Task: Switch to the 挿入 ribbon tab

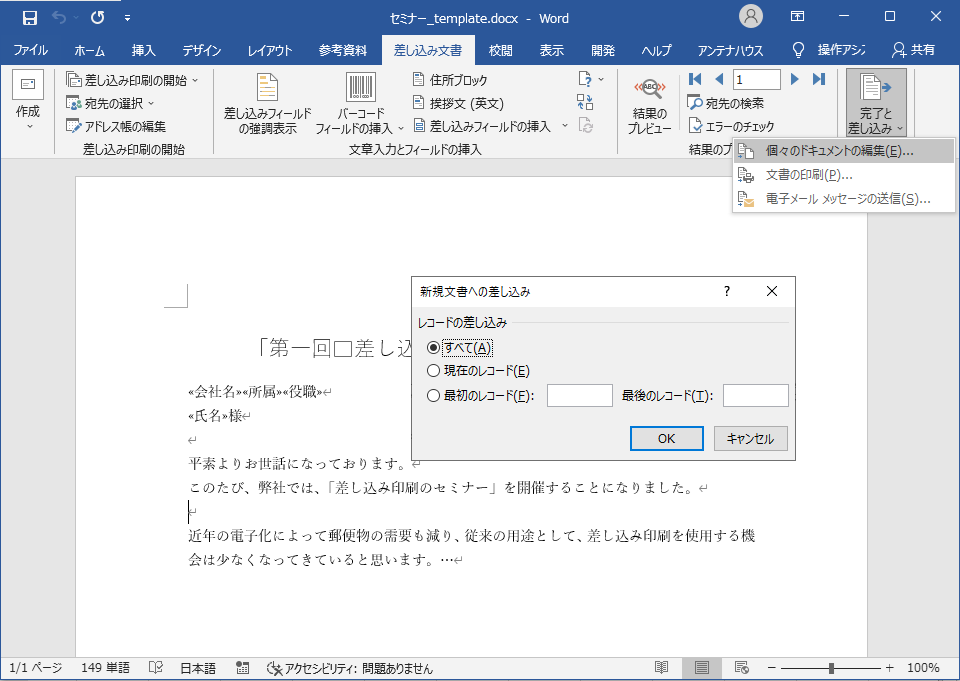Action: (144, 50)
